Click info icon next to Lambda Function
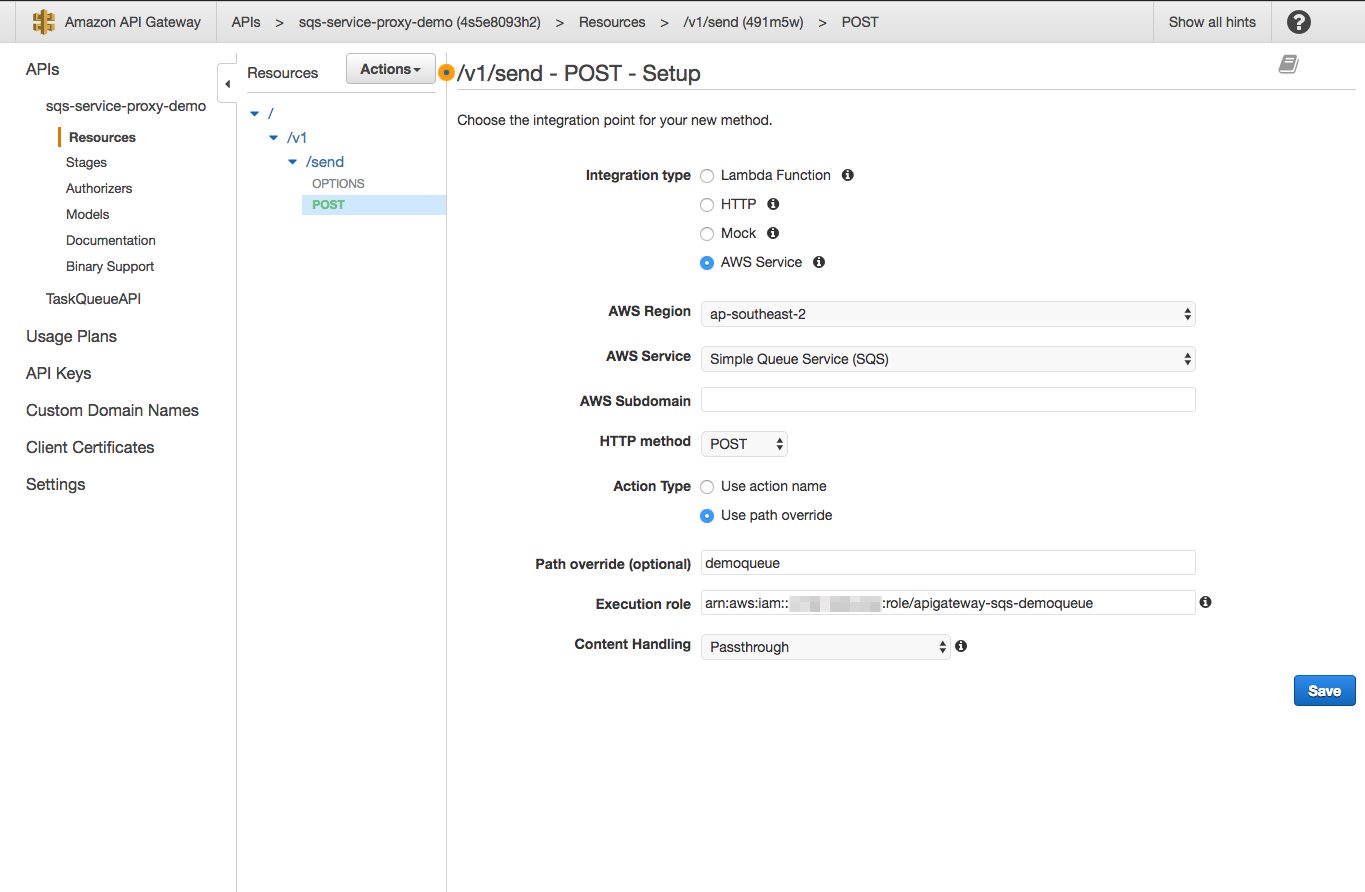This screenshot has width=1365, height=892. (848, 175)
